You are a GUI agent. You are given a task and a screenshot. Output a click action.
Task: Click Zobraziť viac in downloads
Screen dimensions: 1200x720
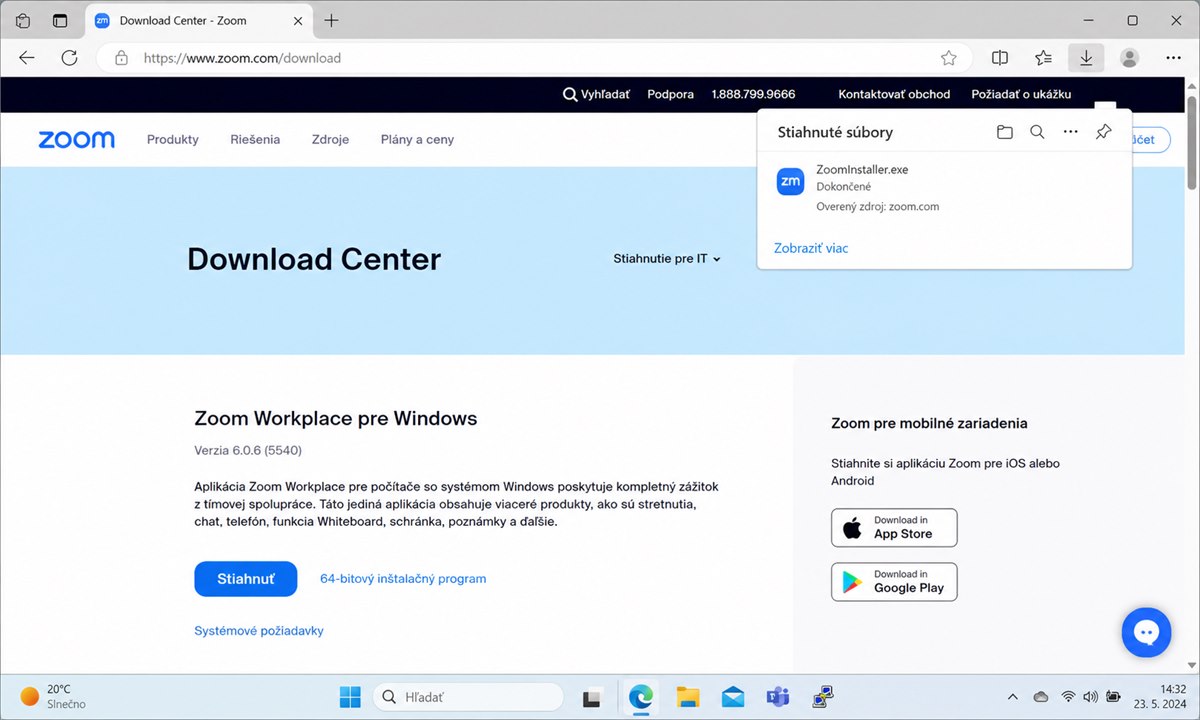tap(811, 248)
